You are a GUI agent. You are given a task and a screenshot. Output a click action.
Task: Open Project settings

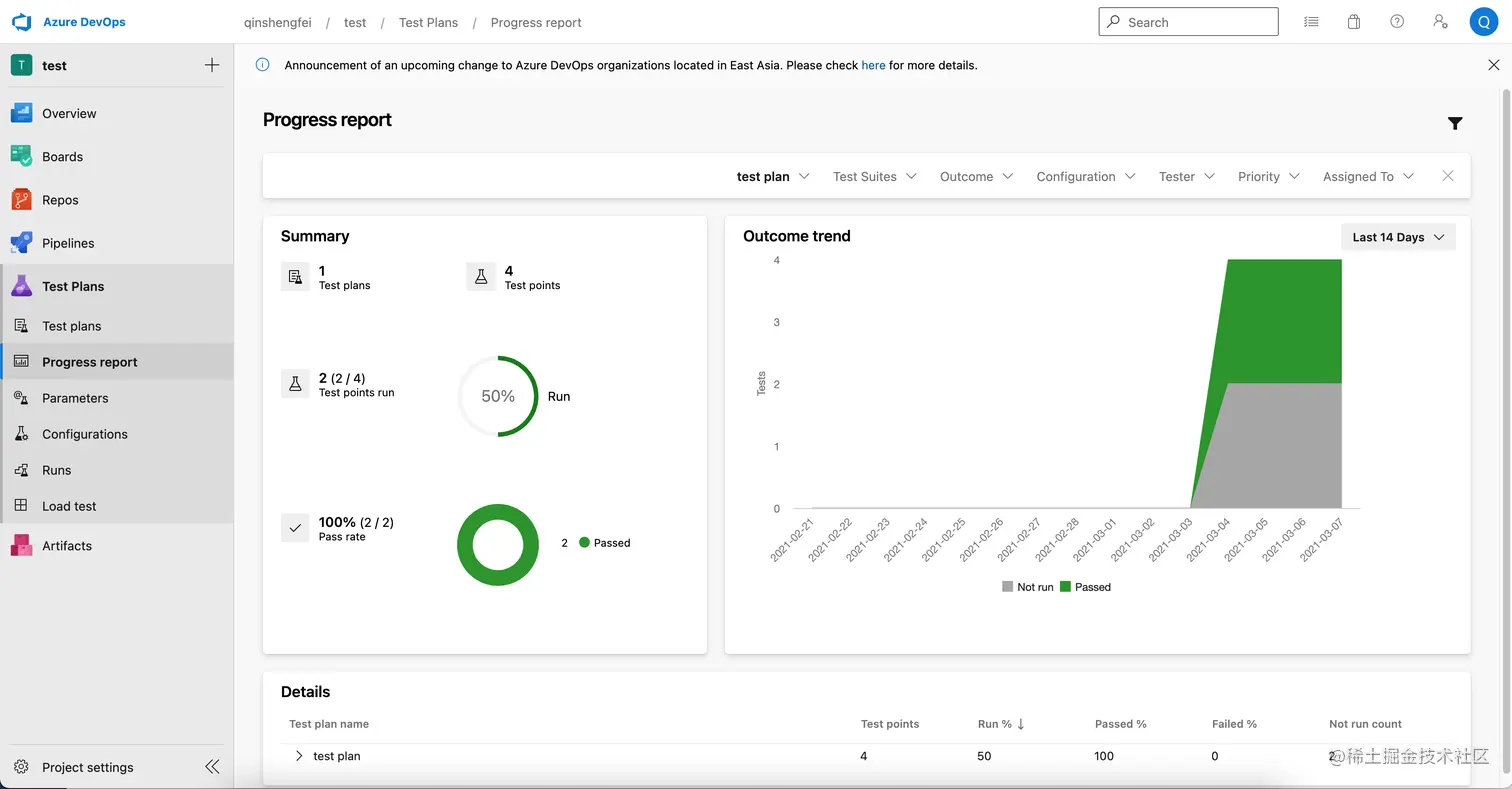(x=88, y=767)
